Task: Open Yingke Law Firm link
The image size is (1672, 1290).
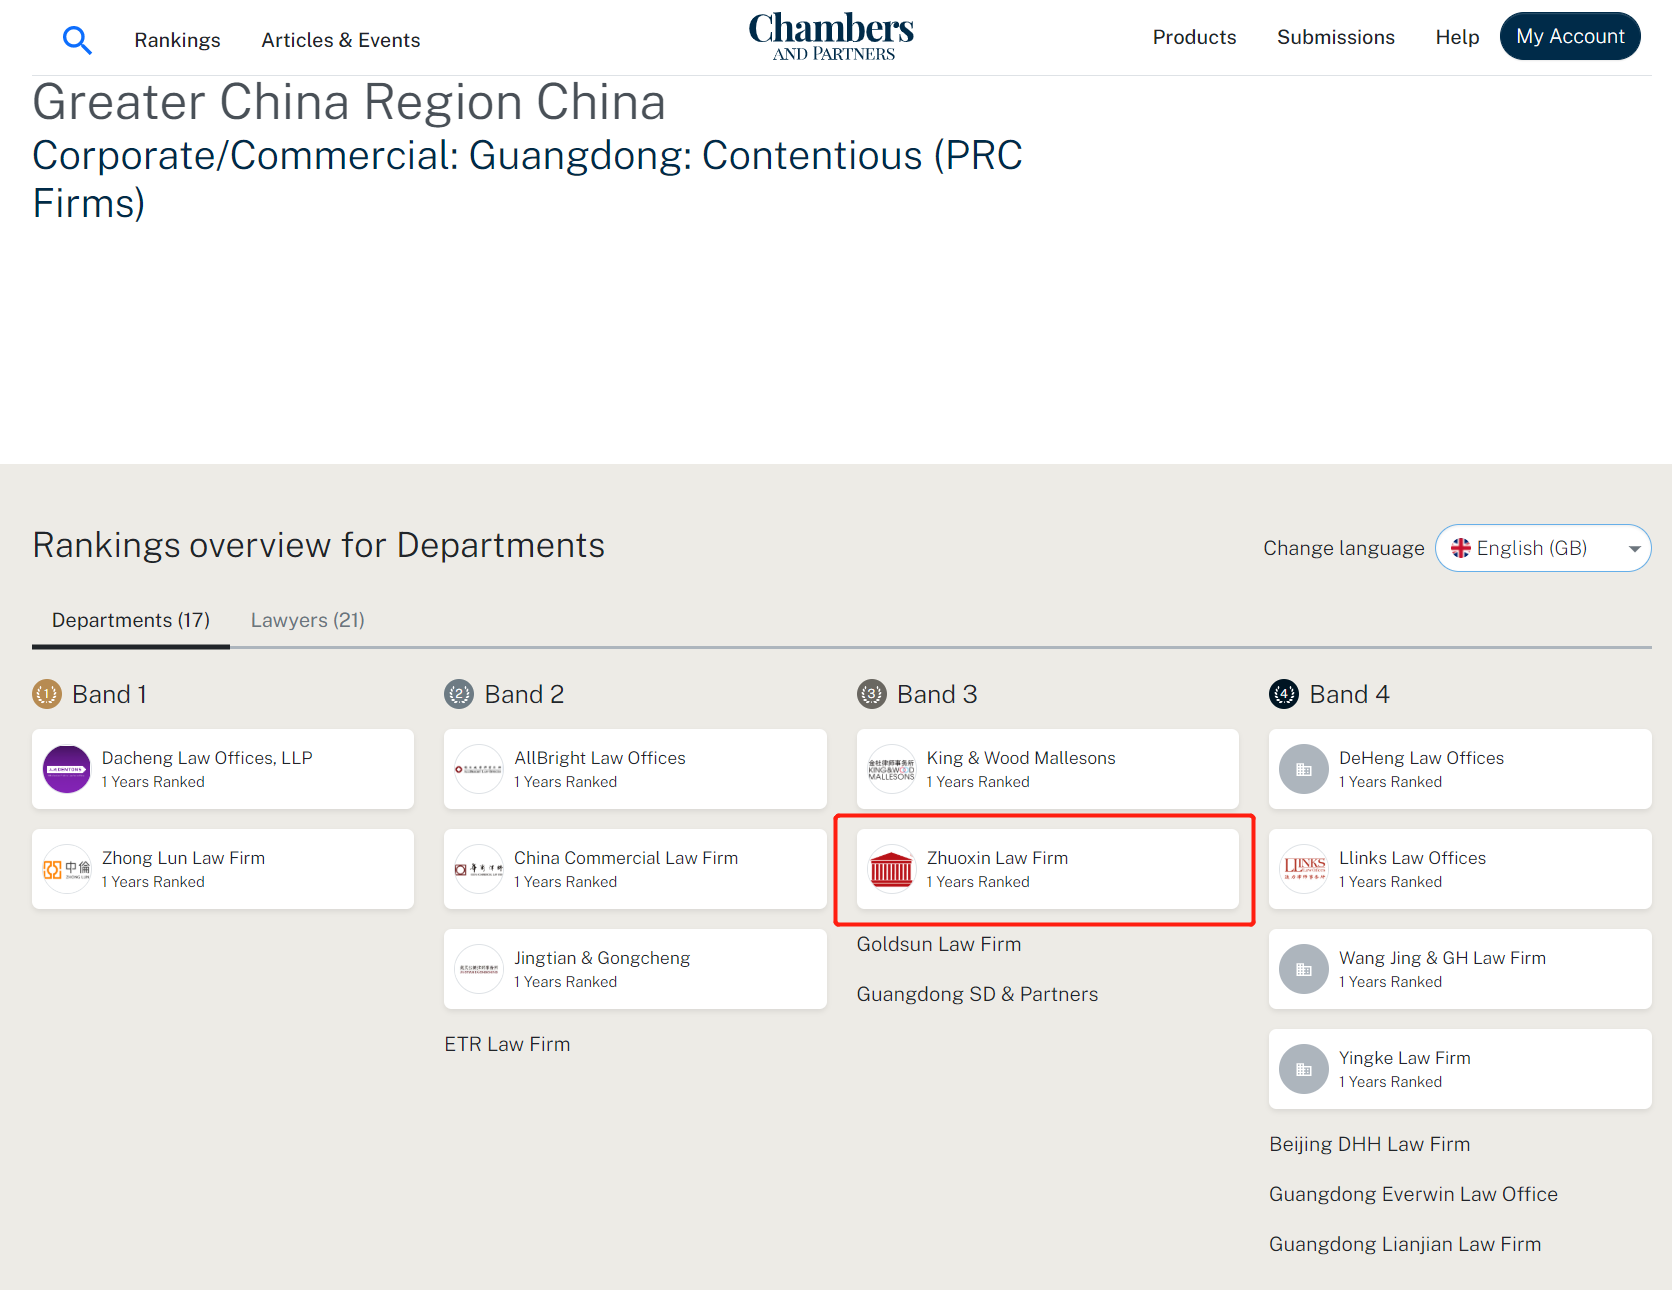Action: [x=1404, y=1058]
